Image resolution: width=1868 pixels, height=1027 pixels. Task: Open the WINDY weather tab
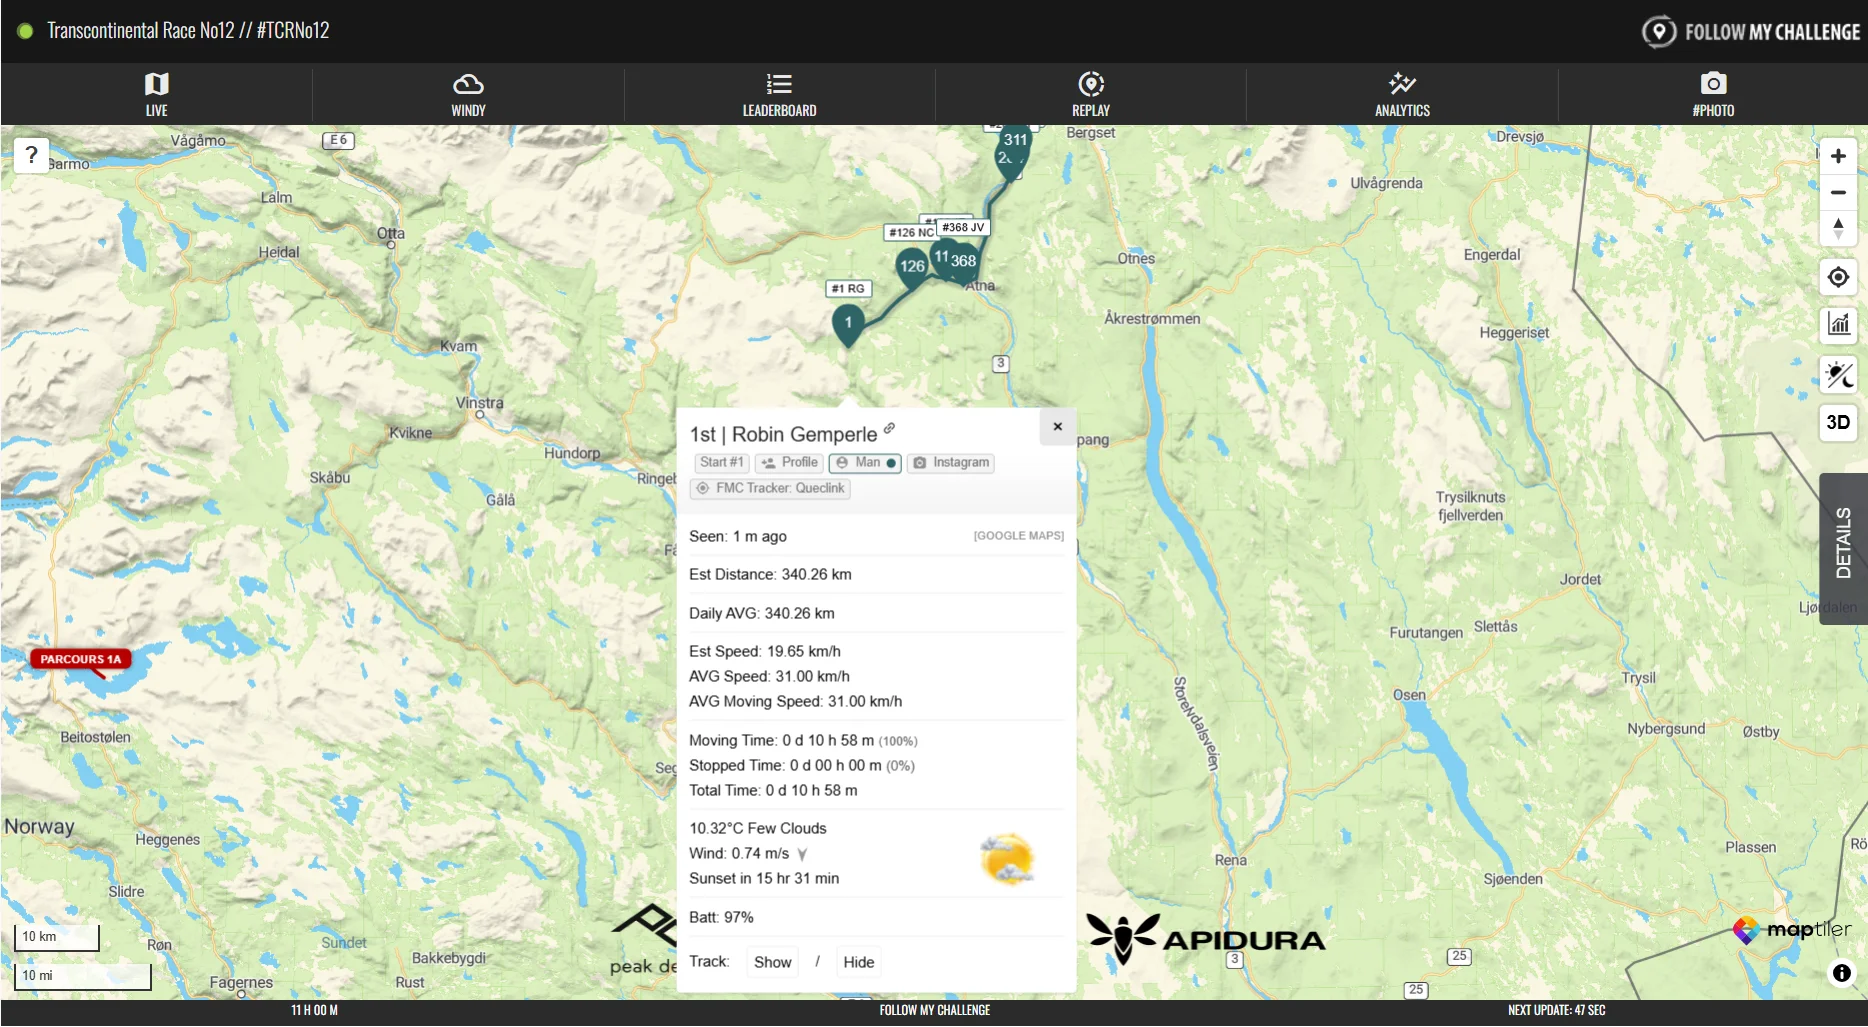point(468,94)
